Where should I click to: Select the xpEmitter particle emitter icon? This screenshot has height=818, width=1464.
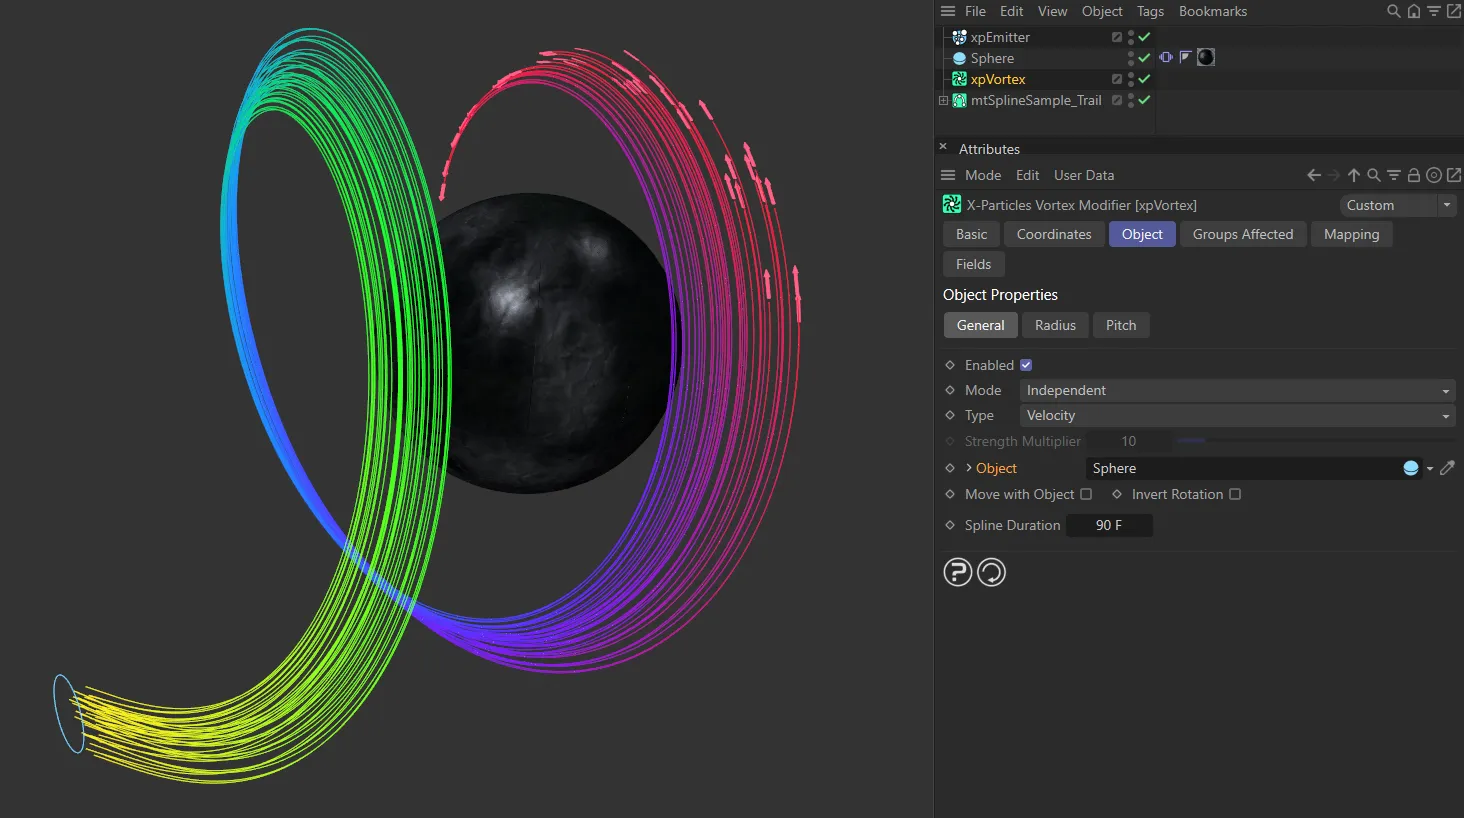point(959,37)
